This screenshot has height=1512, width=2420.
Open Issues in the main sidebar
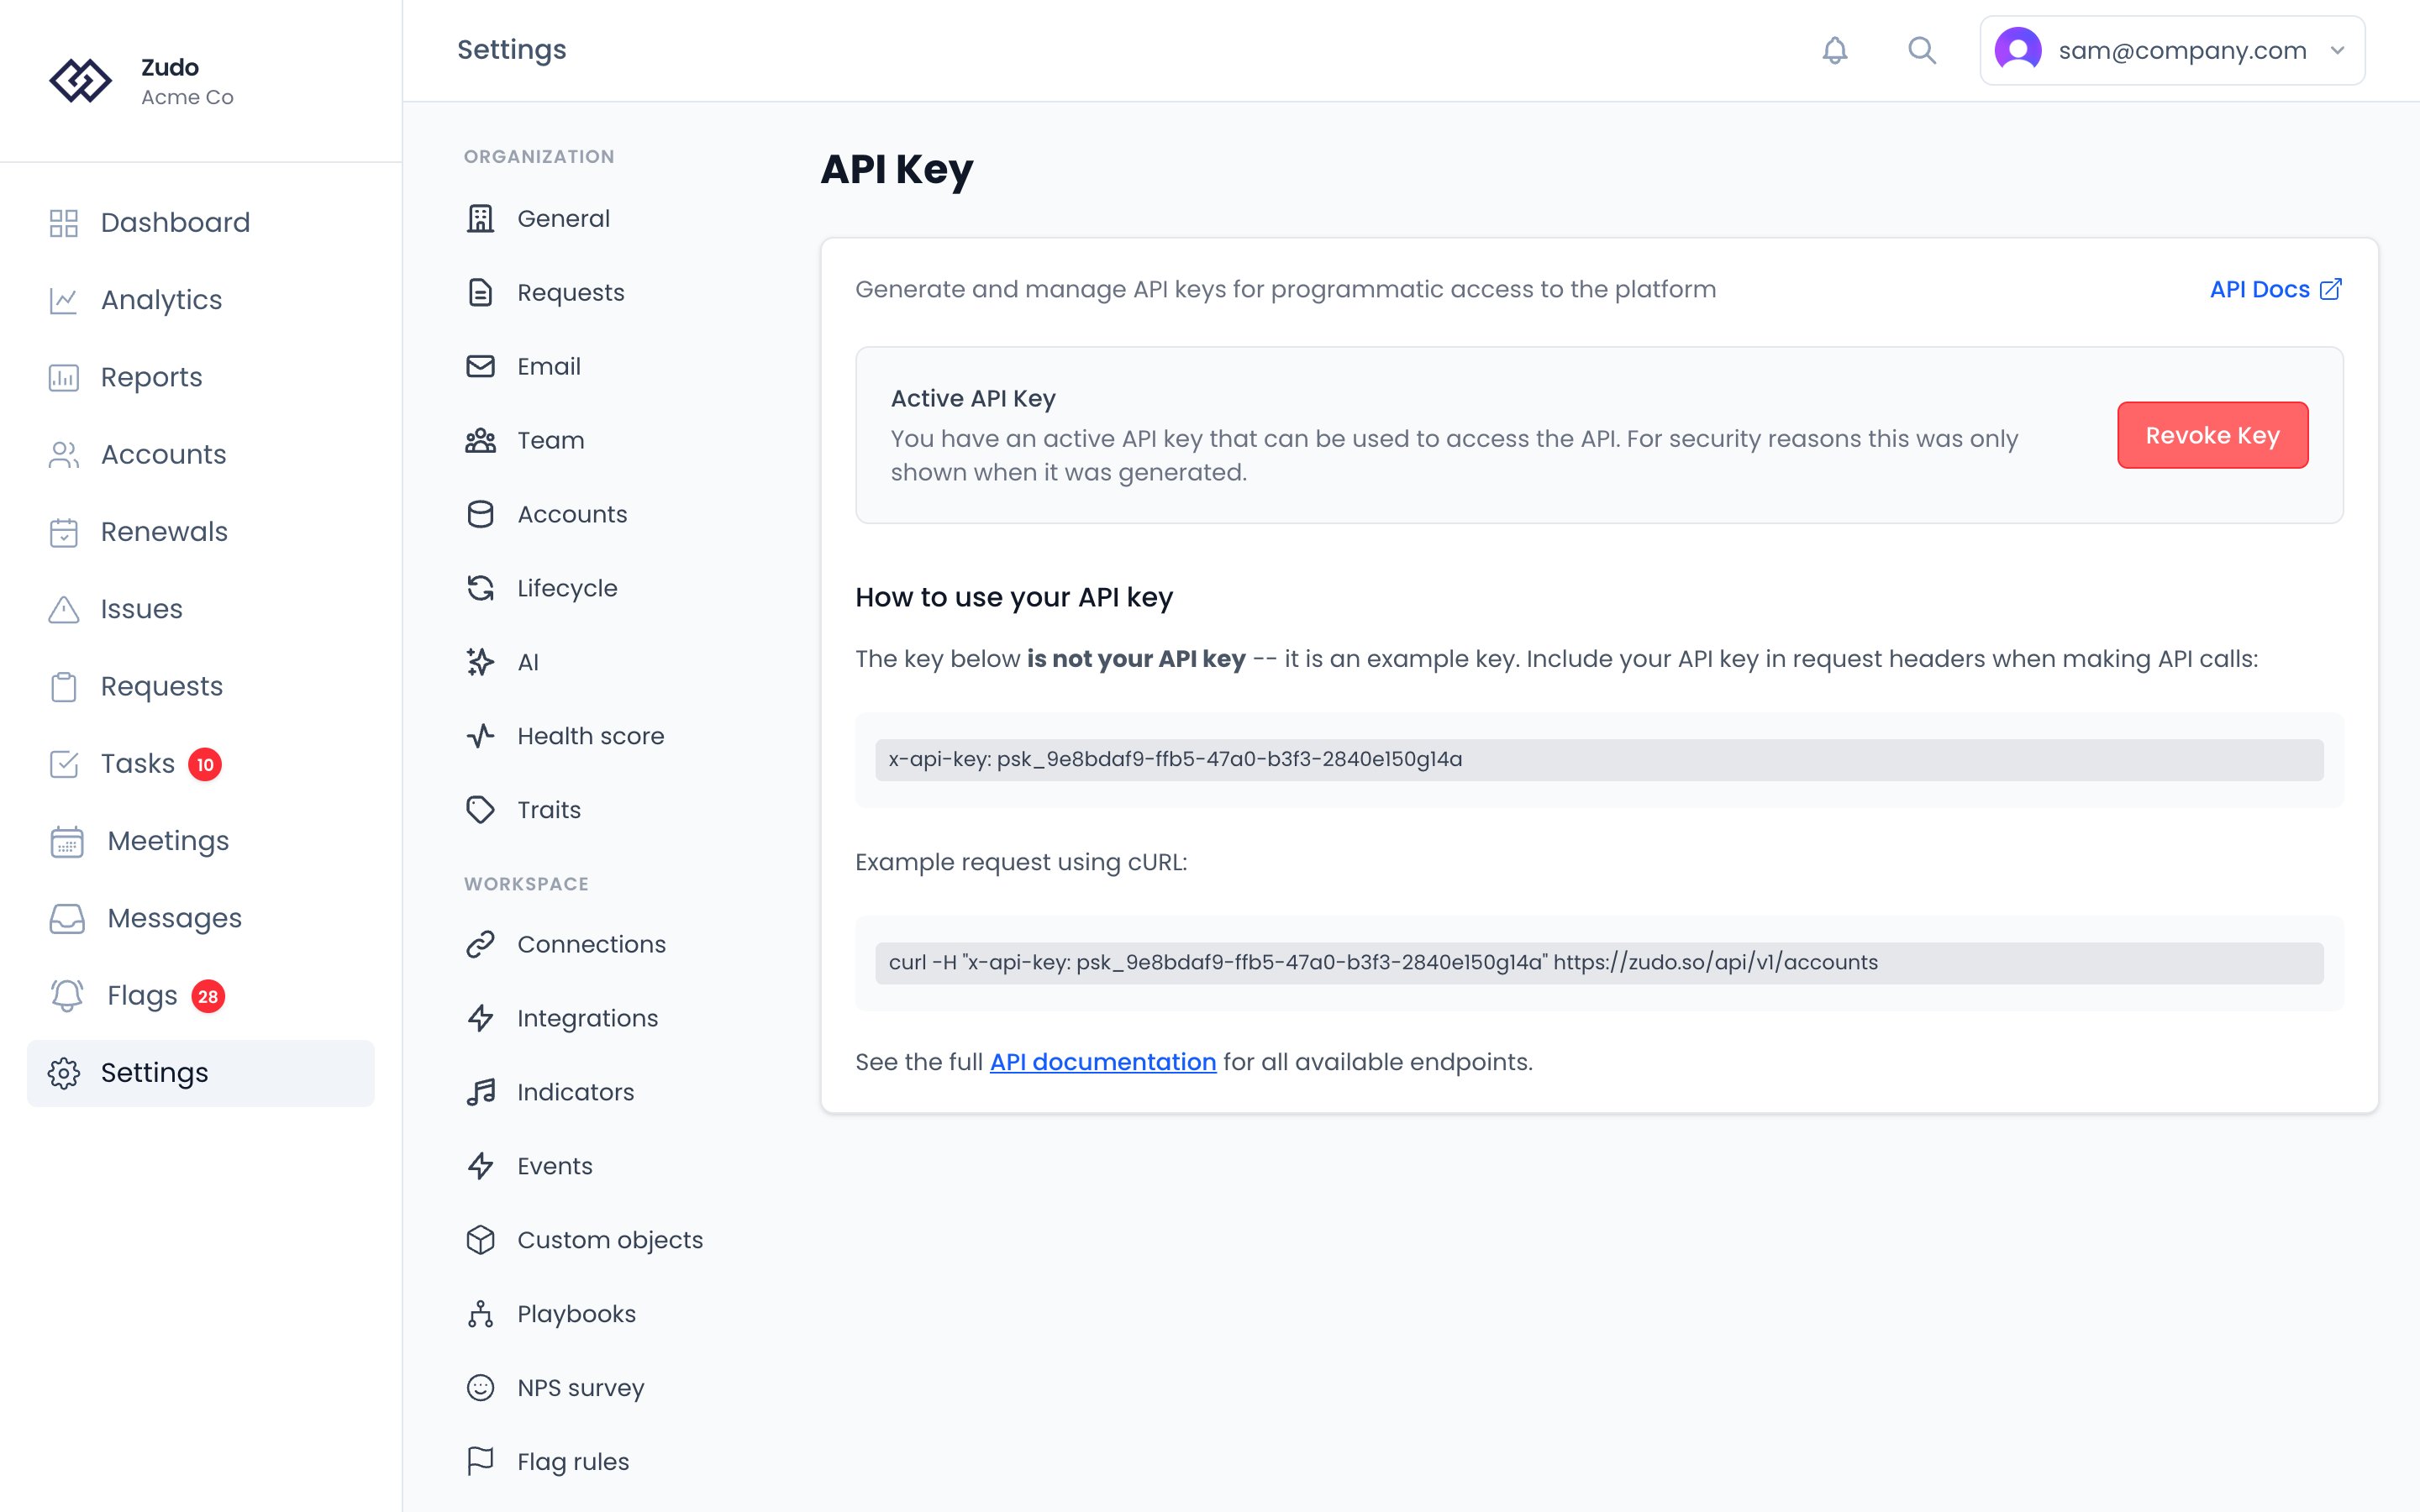(x=200, y=609)
